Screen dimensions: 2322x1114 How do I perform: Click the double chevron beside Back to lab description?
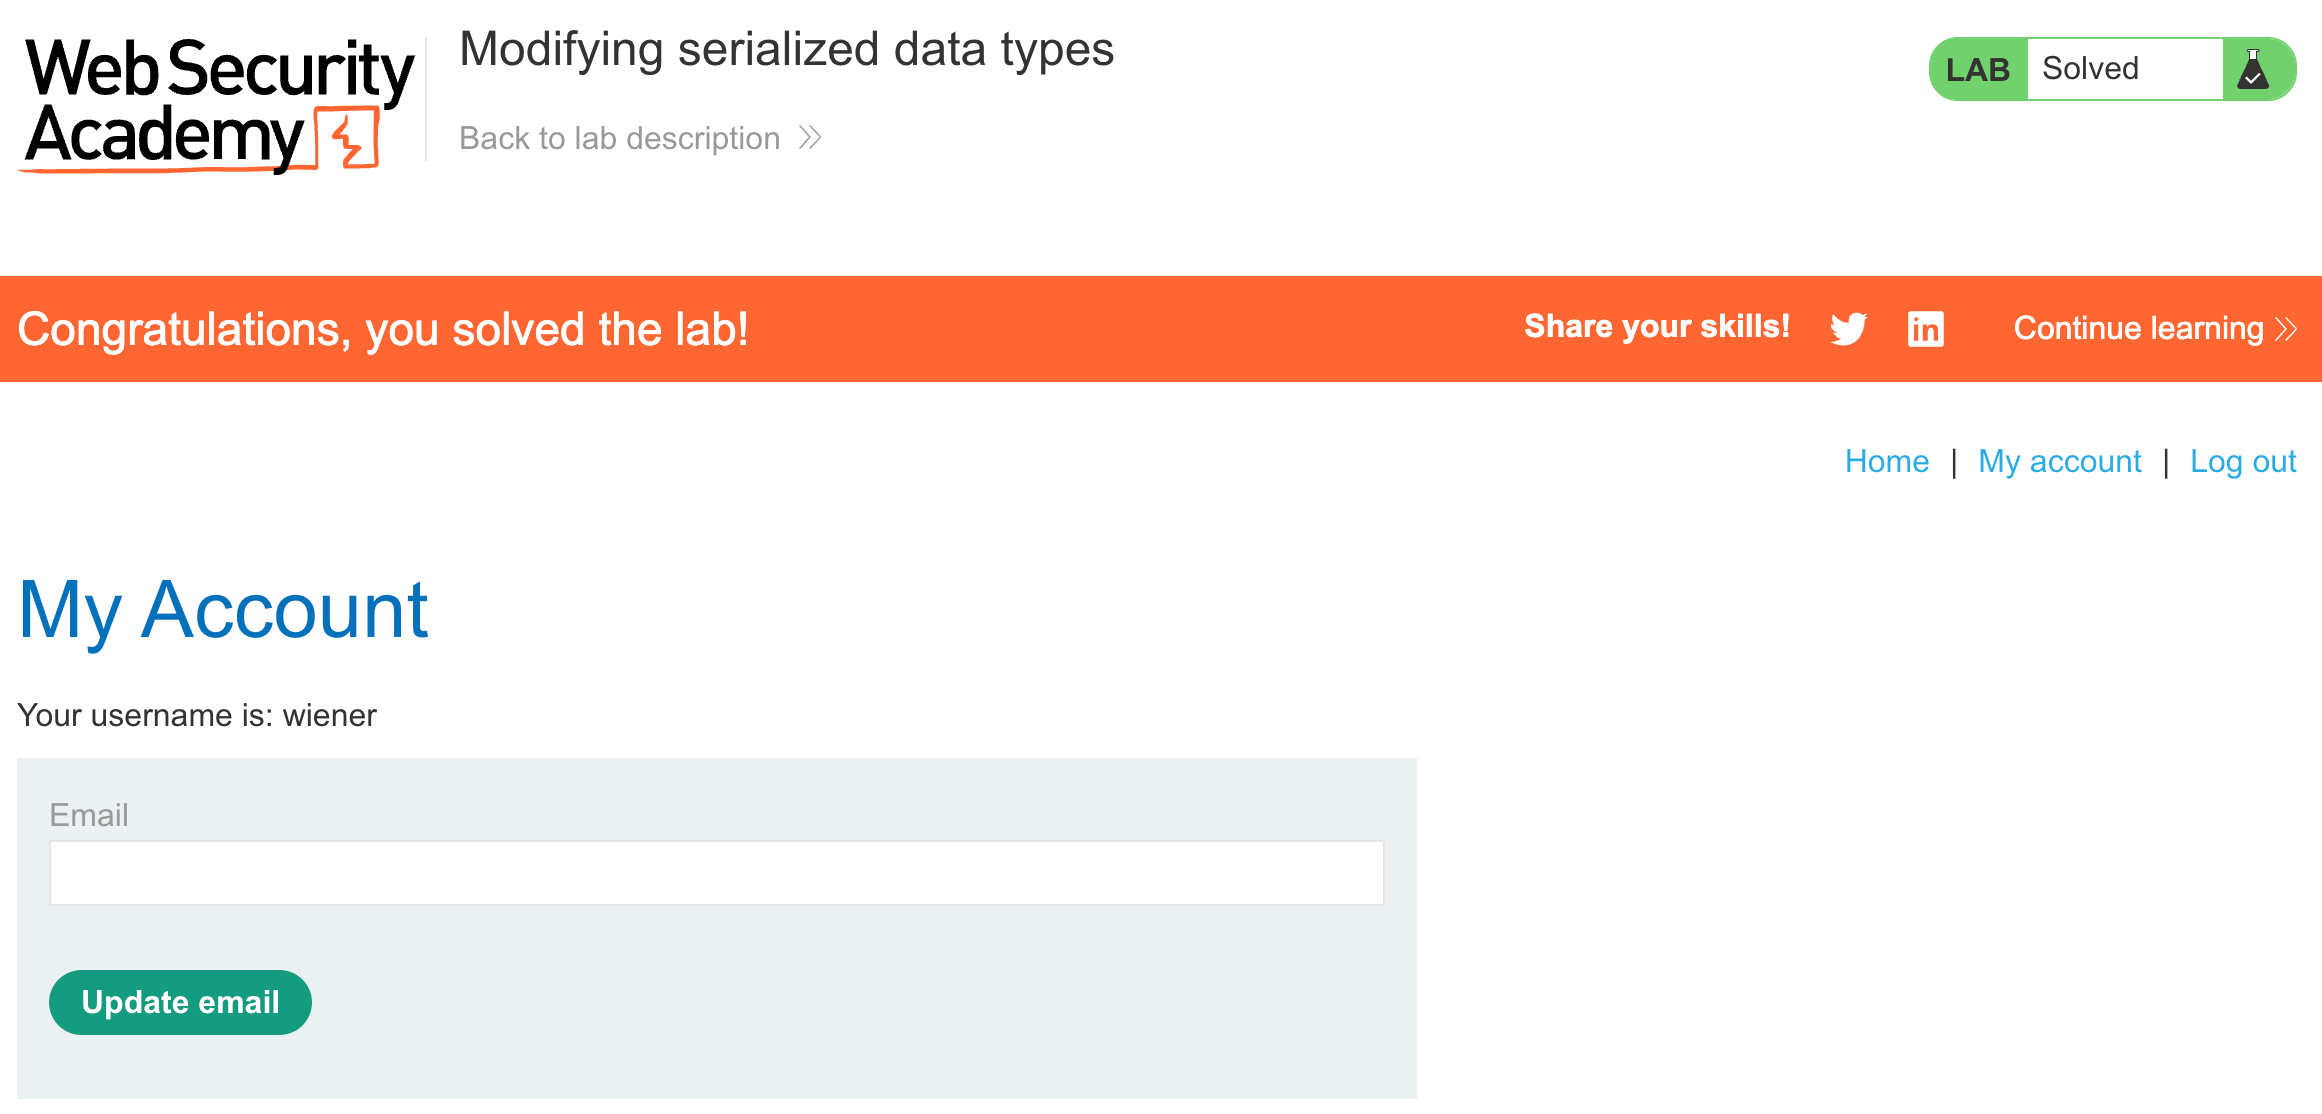pos(810,138)
